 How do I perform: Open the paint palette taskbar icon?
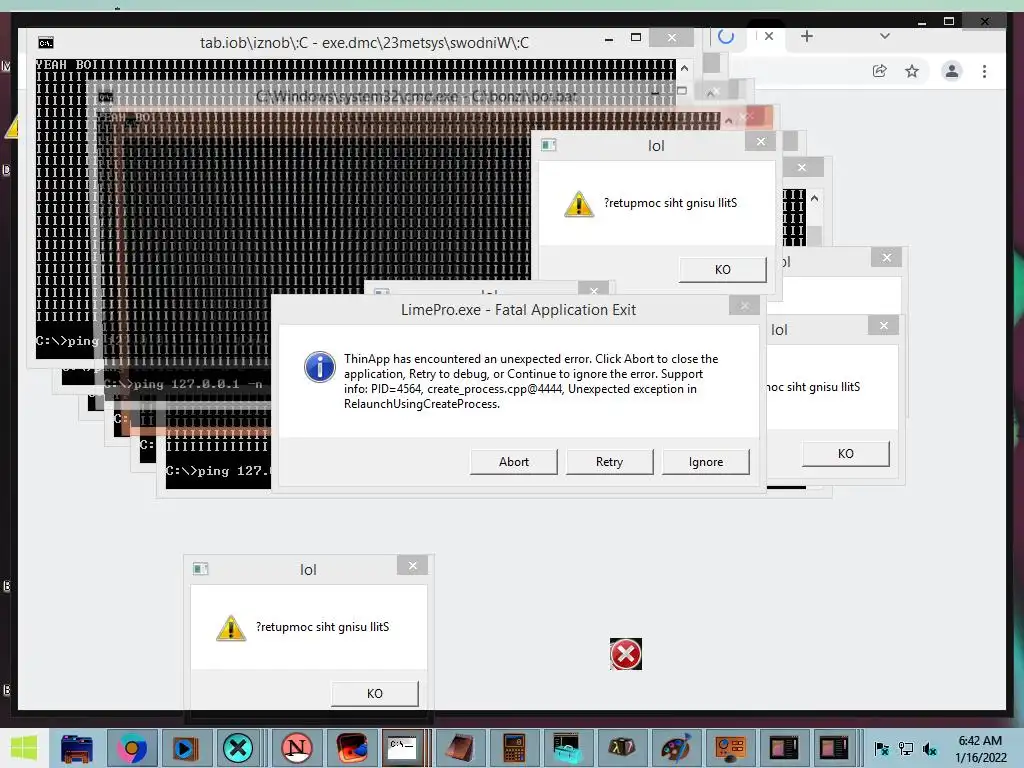coord(675,748)
